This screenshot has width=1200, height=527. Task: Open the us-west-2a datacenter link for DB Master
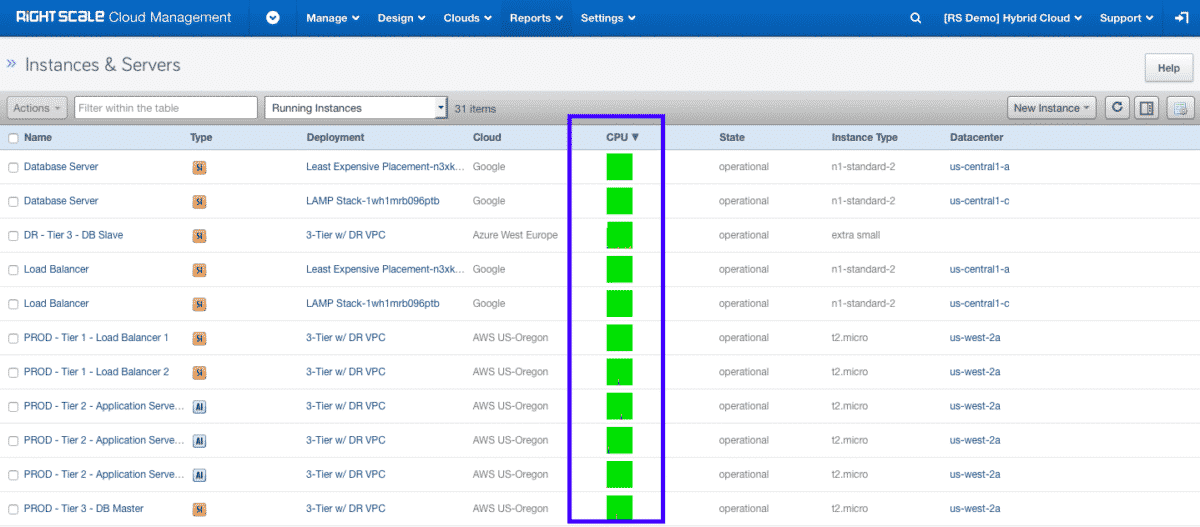tap(975, 509)
